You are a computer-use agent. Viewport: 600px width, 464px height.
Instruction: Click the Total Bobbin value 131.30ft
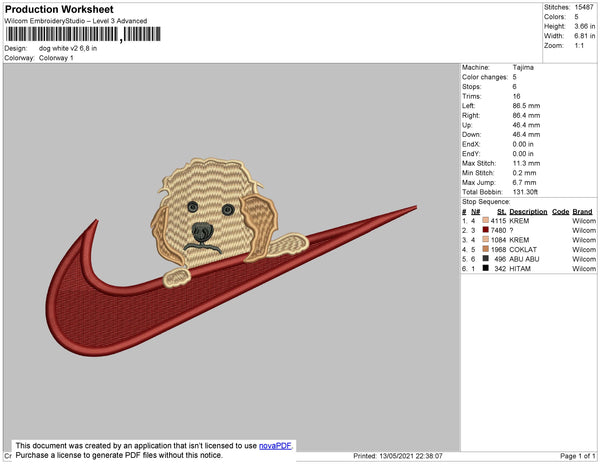point(525,192)
